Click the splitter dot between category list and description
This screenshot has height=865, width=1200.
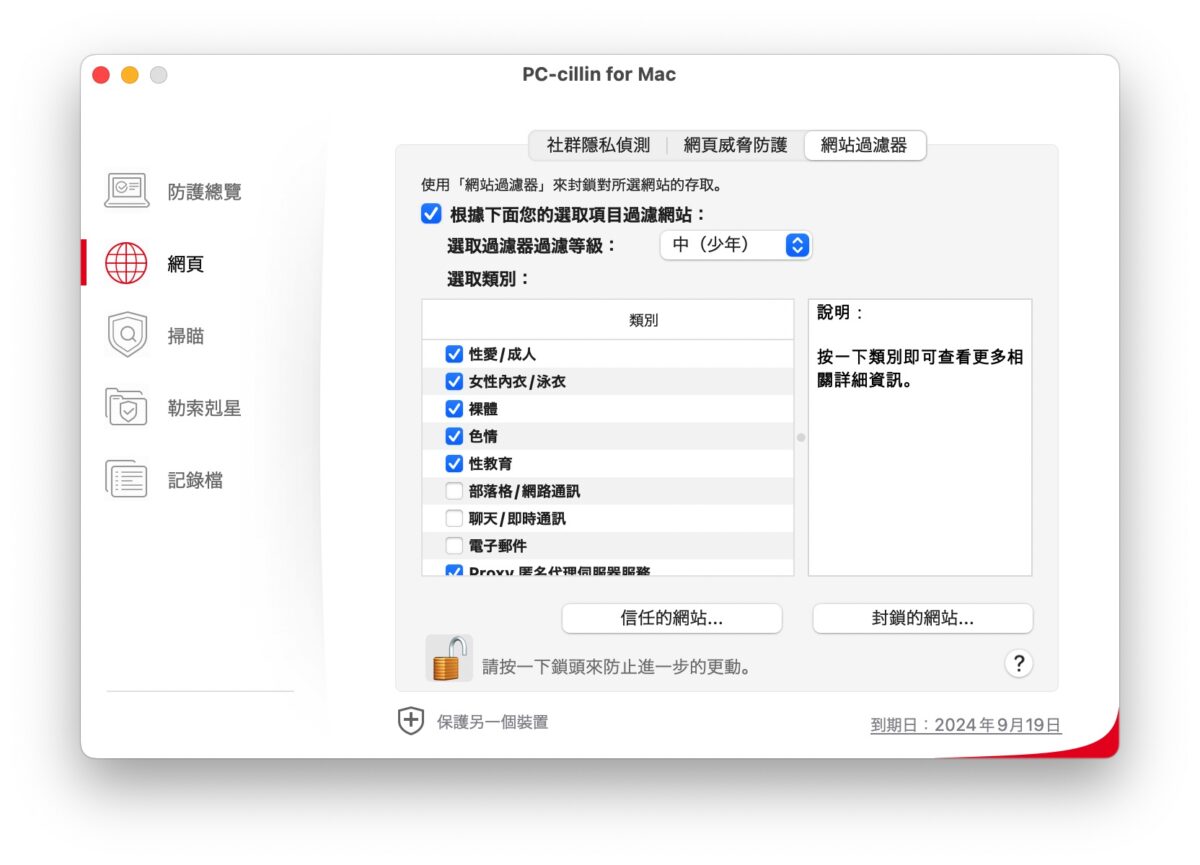[x=801, y=438]
